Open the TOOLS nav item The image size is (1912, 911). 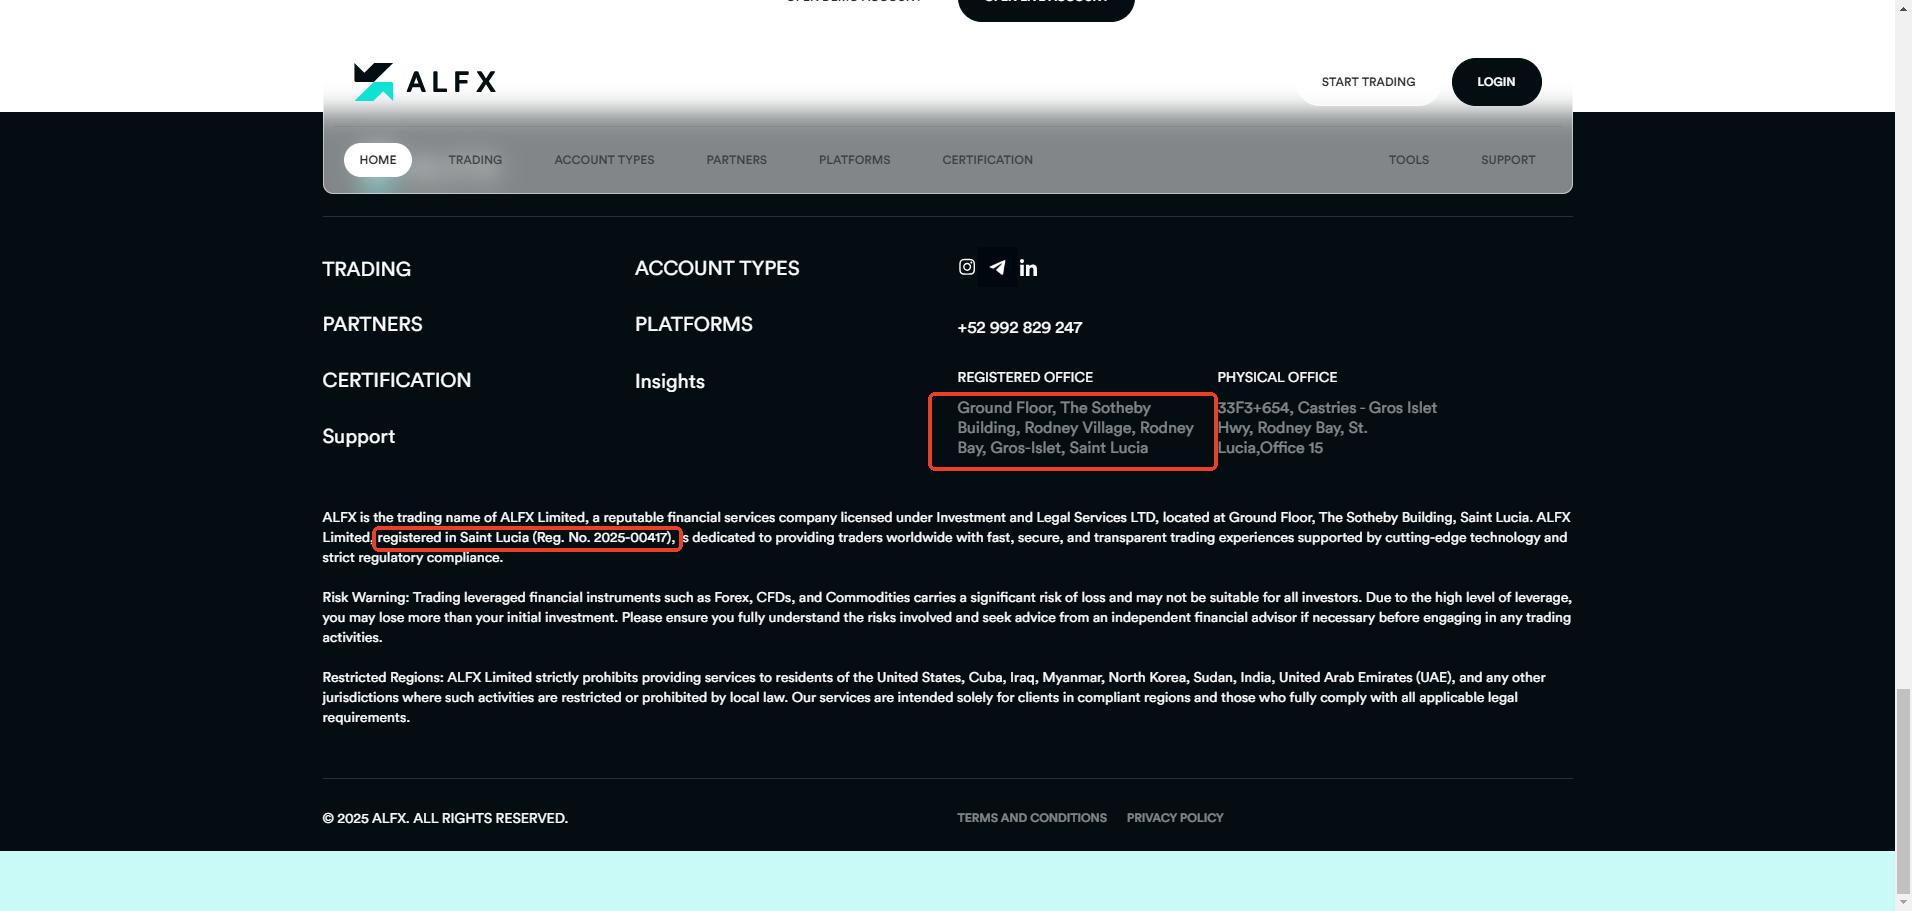[x=1408, y=160]
